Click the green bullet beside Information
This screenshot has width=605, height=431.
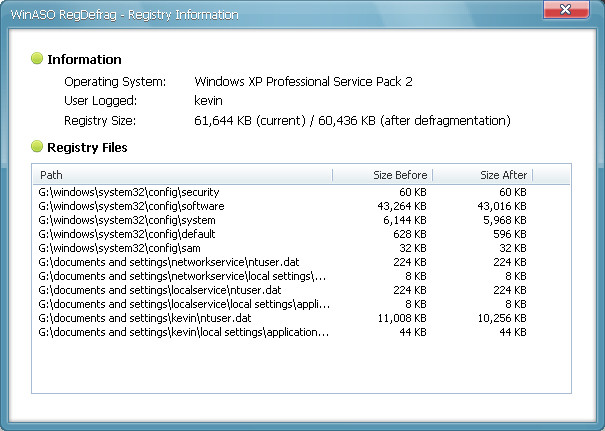[37, 58]
